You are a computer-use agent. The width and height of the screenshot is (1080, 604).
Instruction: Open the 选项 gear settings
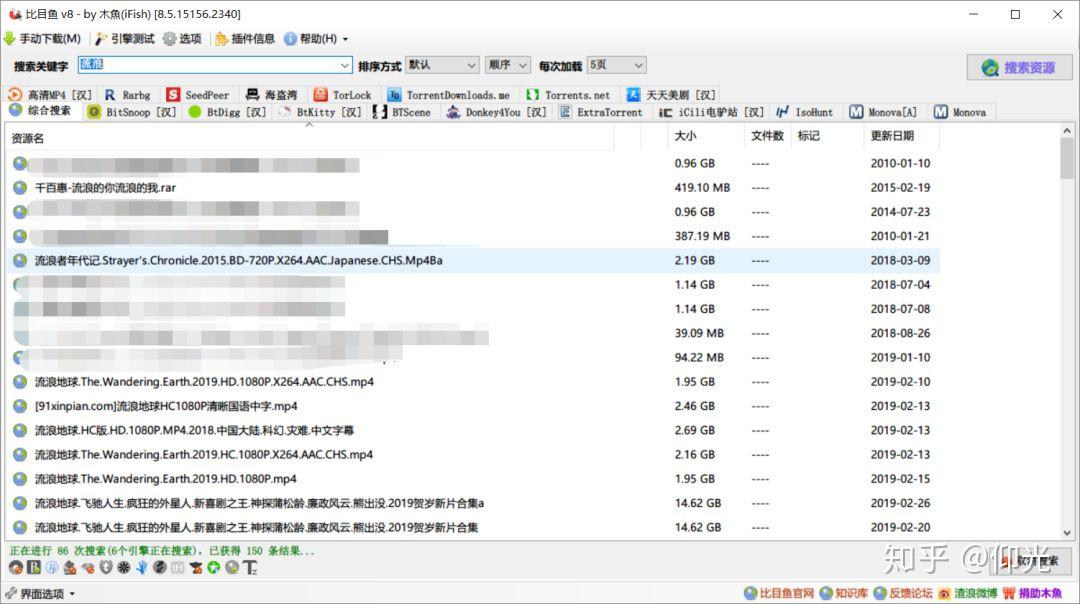[183, 39]
